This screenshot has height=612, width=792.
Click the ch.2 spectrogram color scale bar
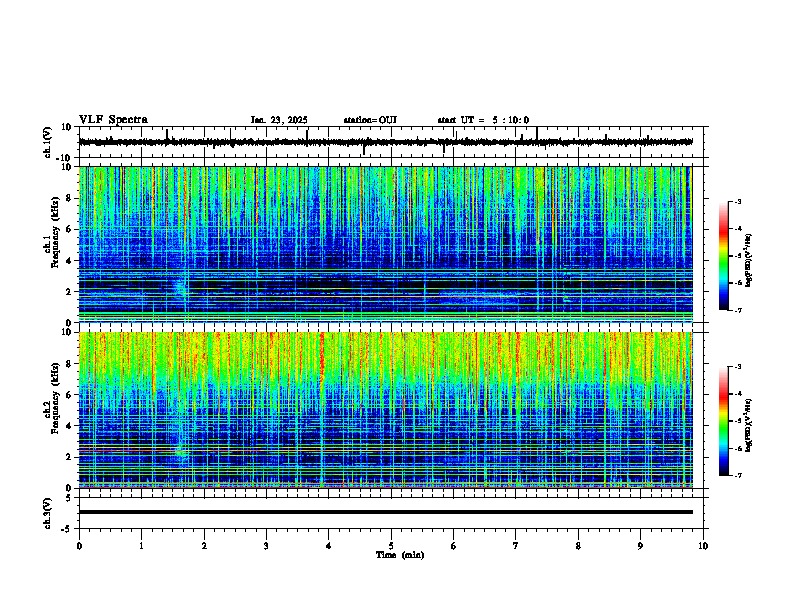point(724,421)
